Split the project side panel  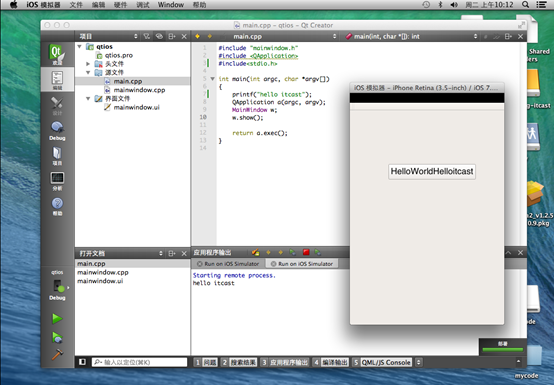pos(172,36)
